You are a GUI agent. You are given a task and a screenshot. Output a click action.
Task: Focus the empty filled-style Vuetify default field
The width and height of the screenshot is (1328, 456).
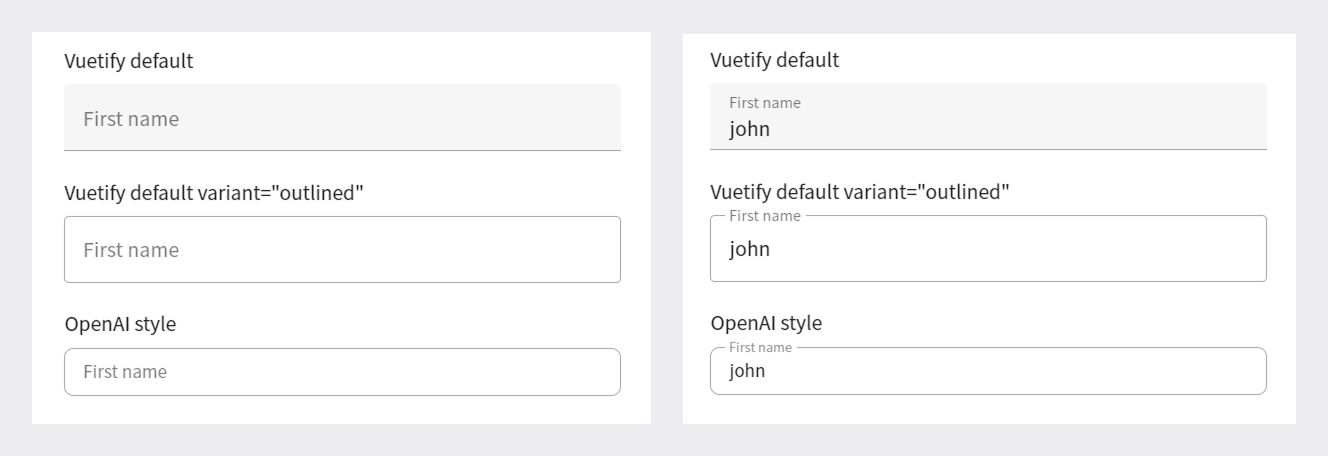342,117
